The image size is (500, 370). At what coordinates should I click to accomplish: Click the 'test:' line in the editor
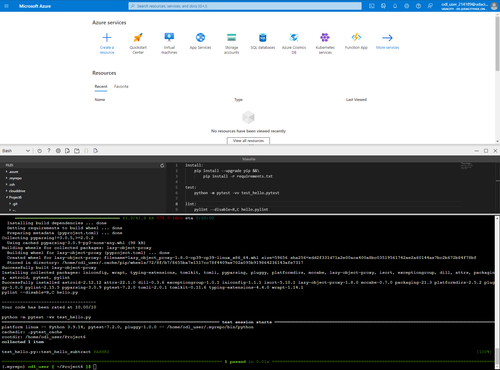pos(191,187)
